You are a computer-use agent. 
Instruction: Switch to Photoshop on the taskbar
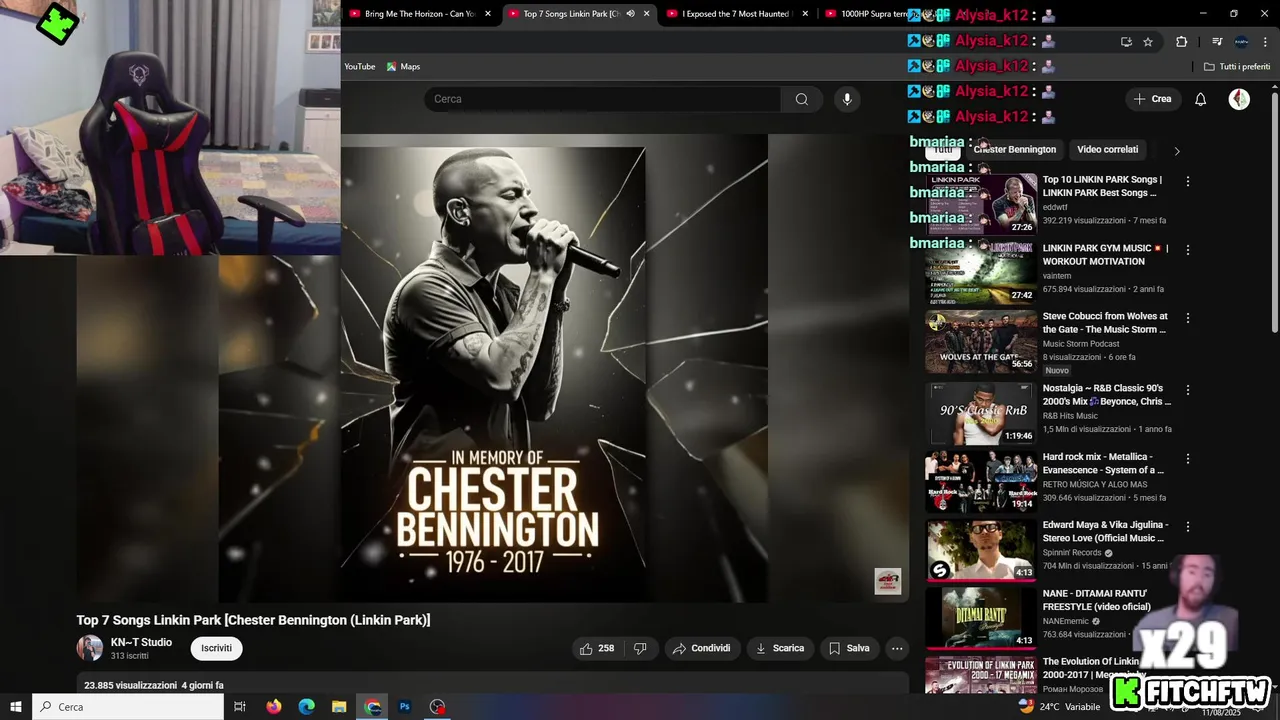[405, 707]
